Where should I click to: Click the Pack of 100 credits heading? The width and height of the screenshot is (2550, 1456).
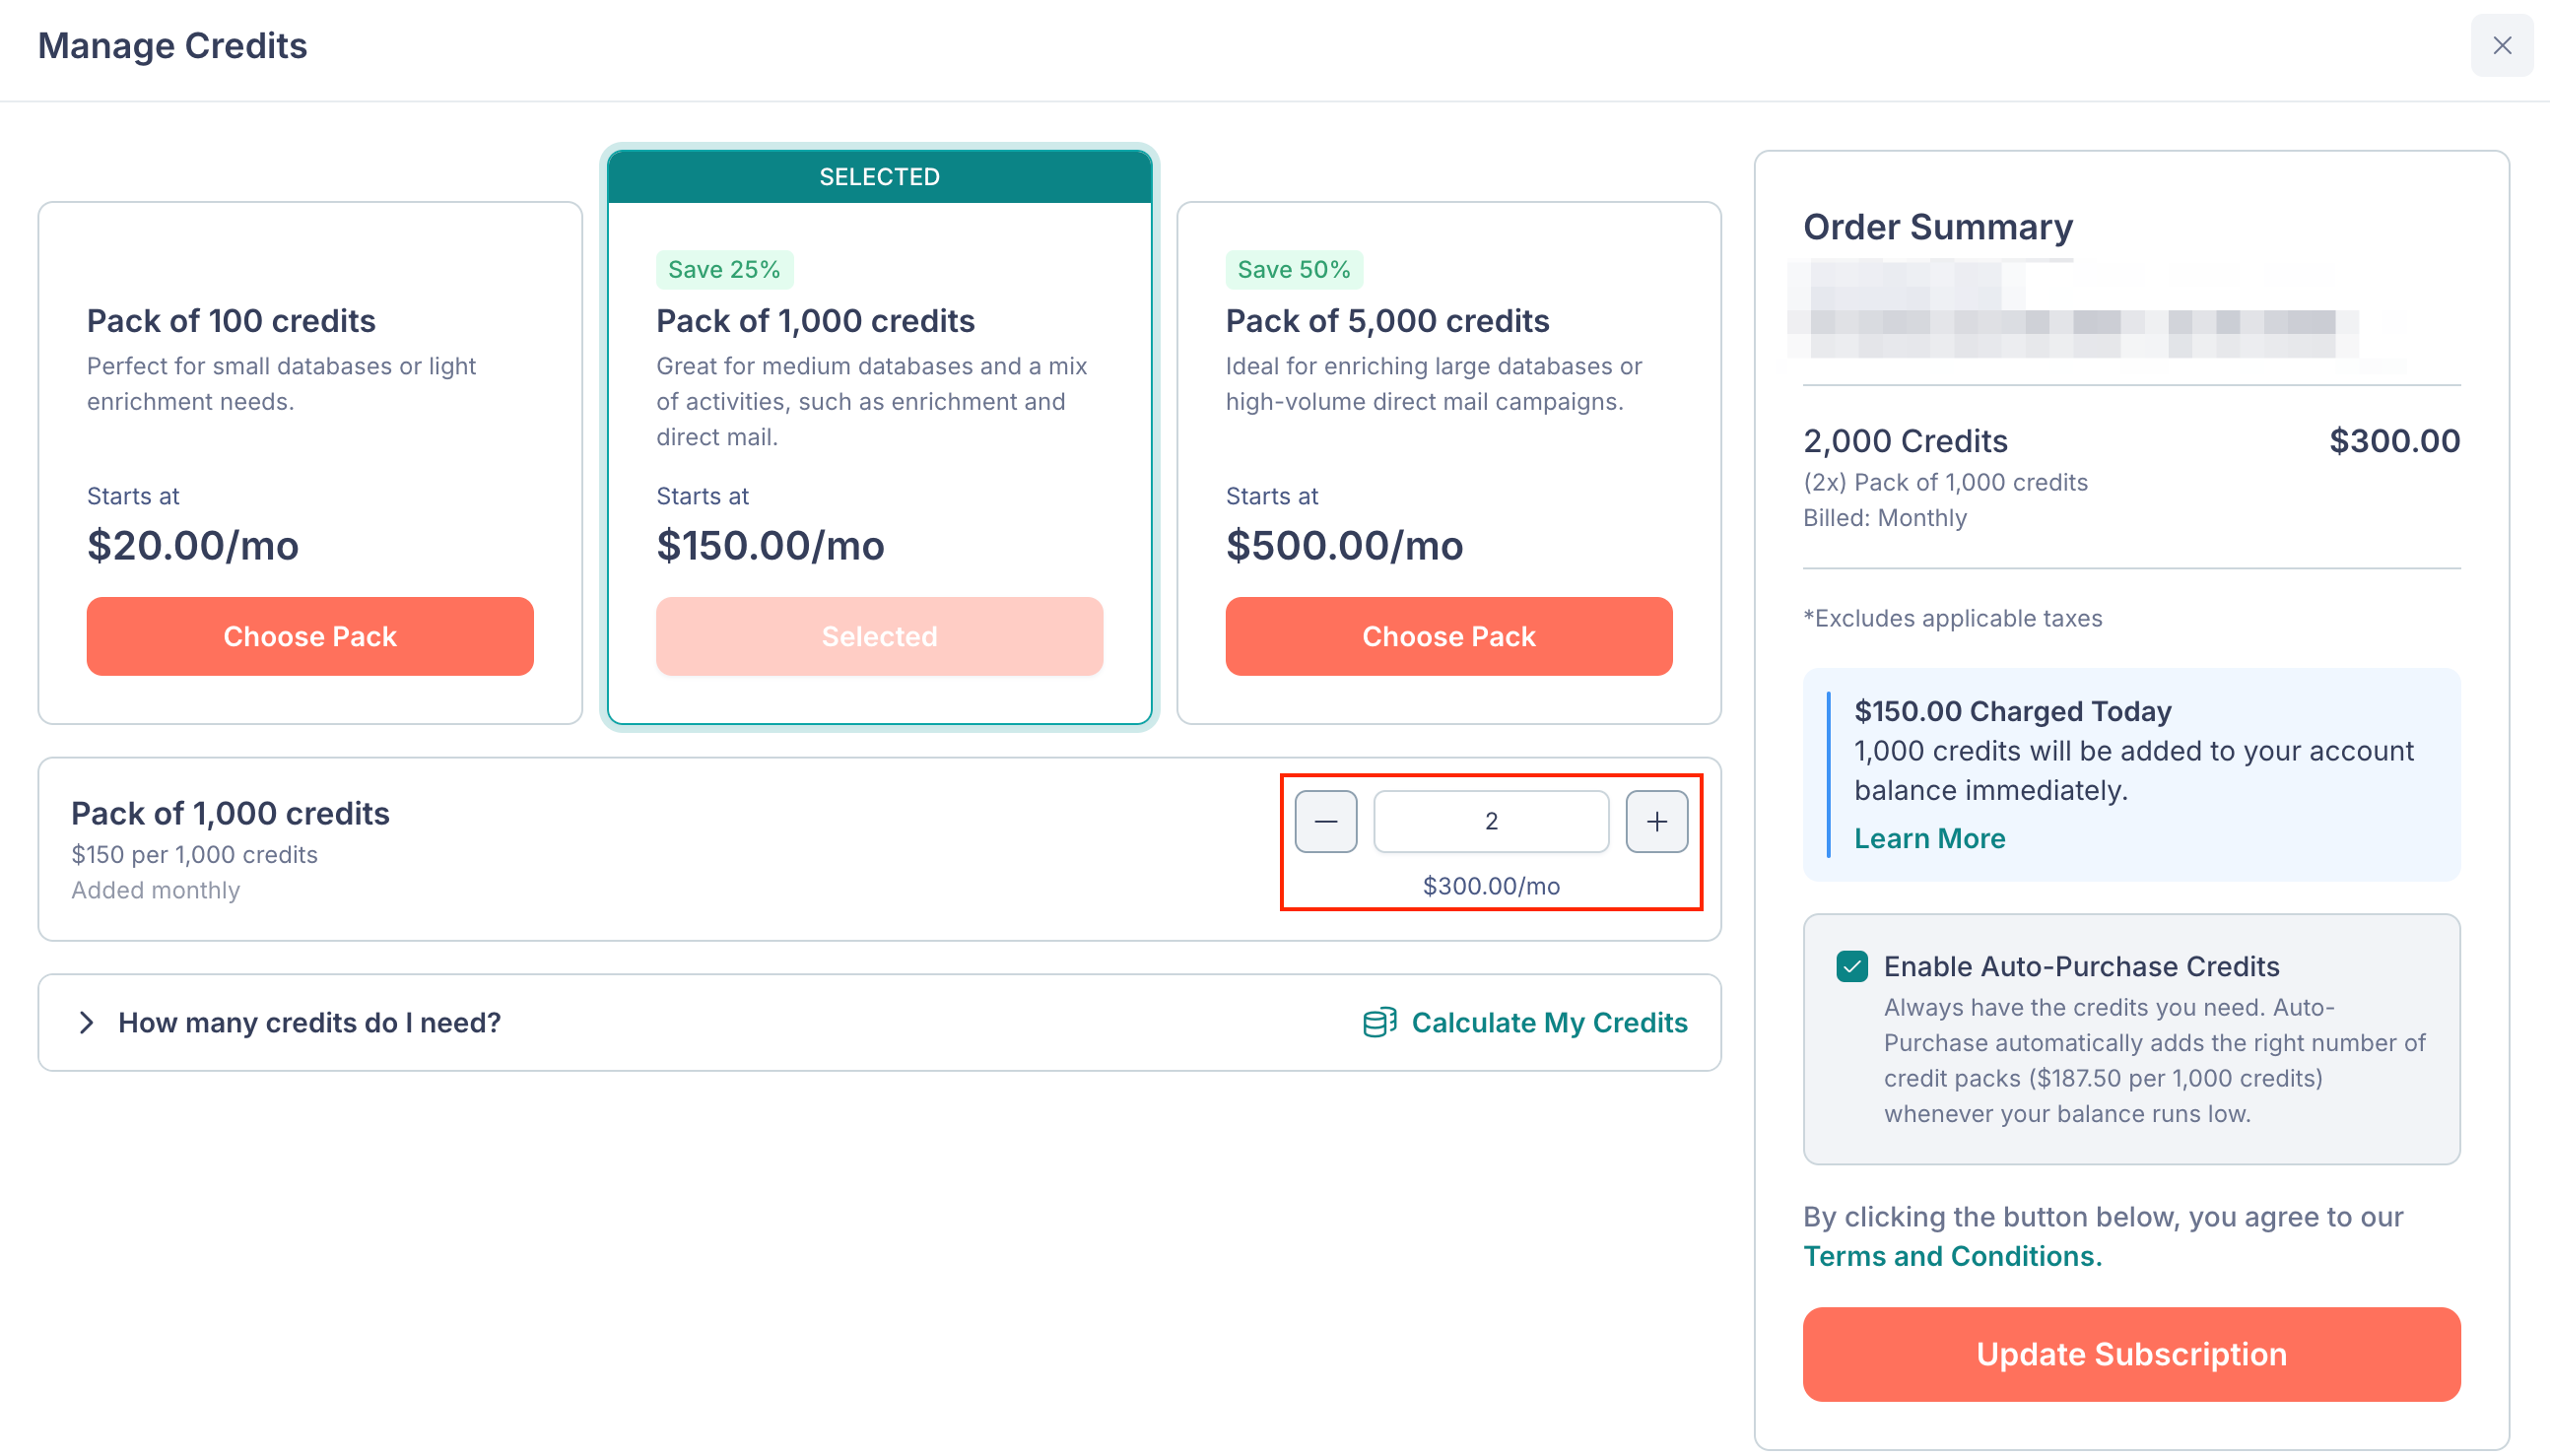click(x=231, y=321)
